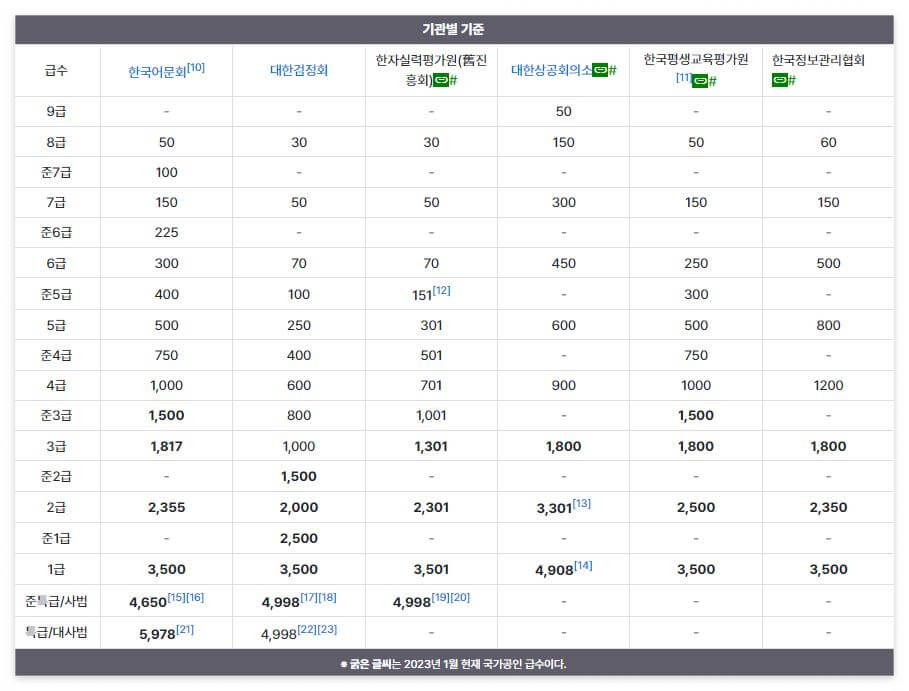Select the 1급 row label
This screenshot has width=909, height=691.
56,570
